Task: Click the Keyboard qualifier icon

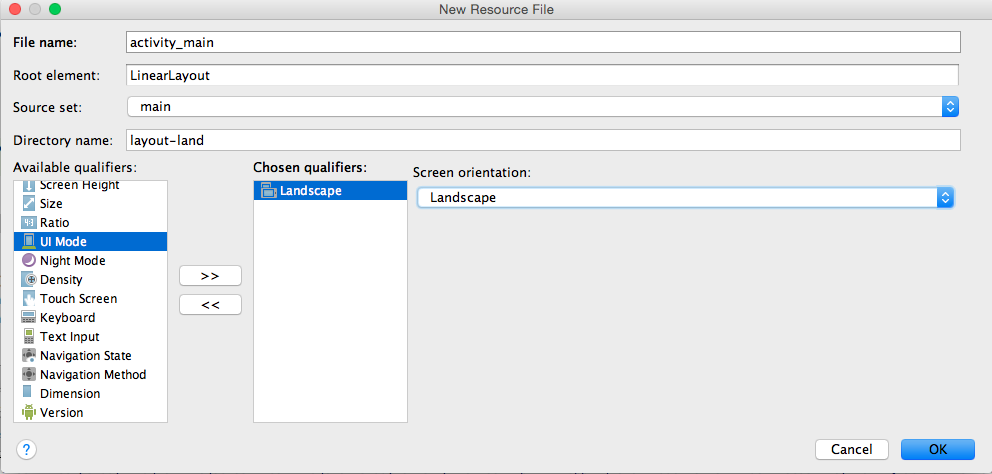Action: point(28,318)
